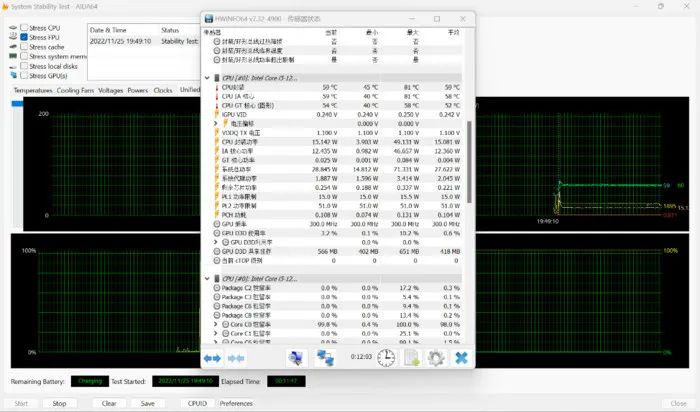Click the expand sensor columns arrows icon
Image resolution: width=700 pixels, height=412 pixels.
212,358
